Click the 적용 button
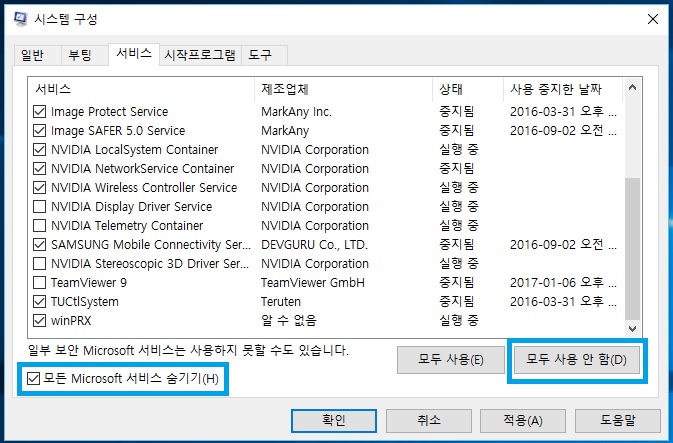This screenshot has width=673, height=443. coord(522,421)
